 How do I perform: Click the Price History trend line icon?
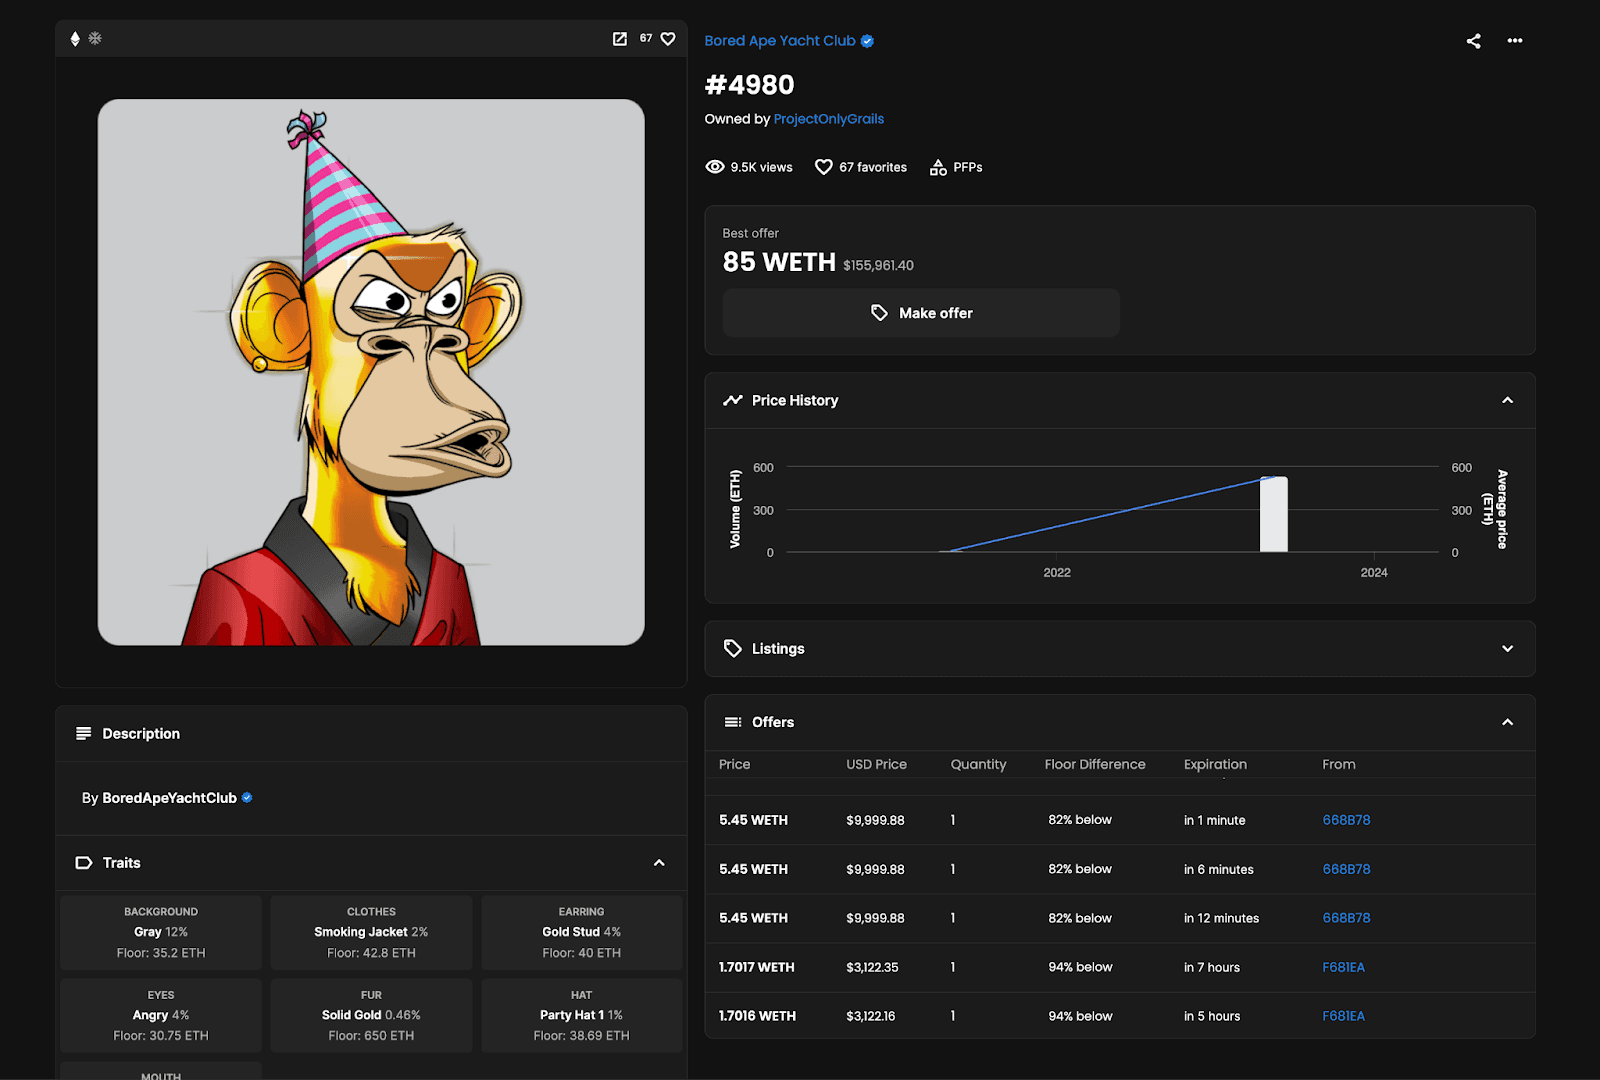click(733, 400)
